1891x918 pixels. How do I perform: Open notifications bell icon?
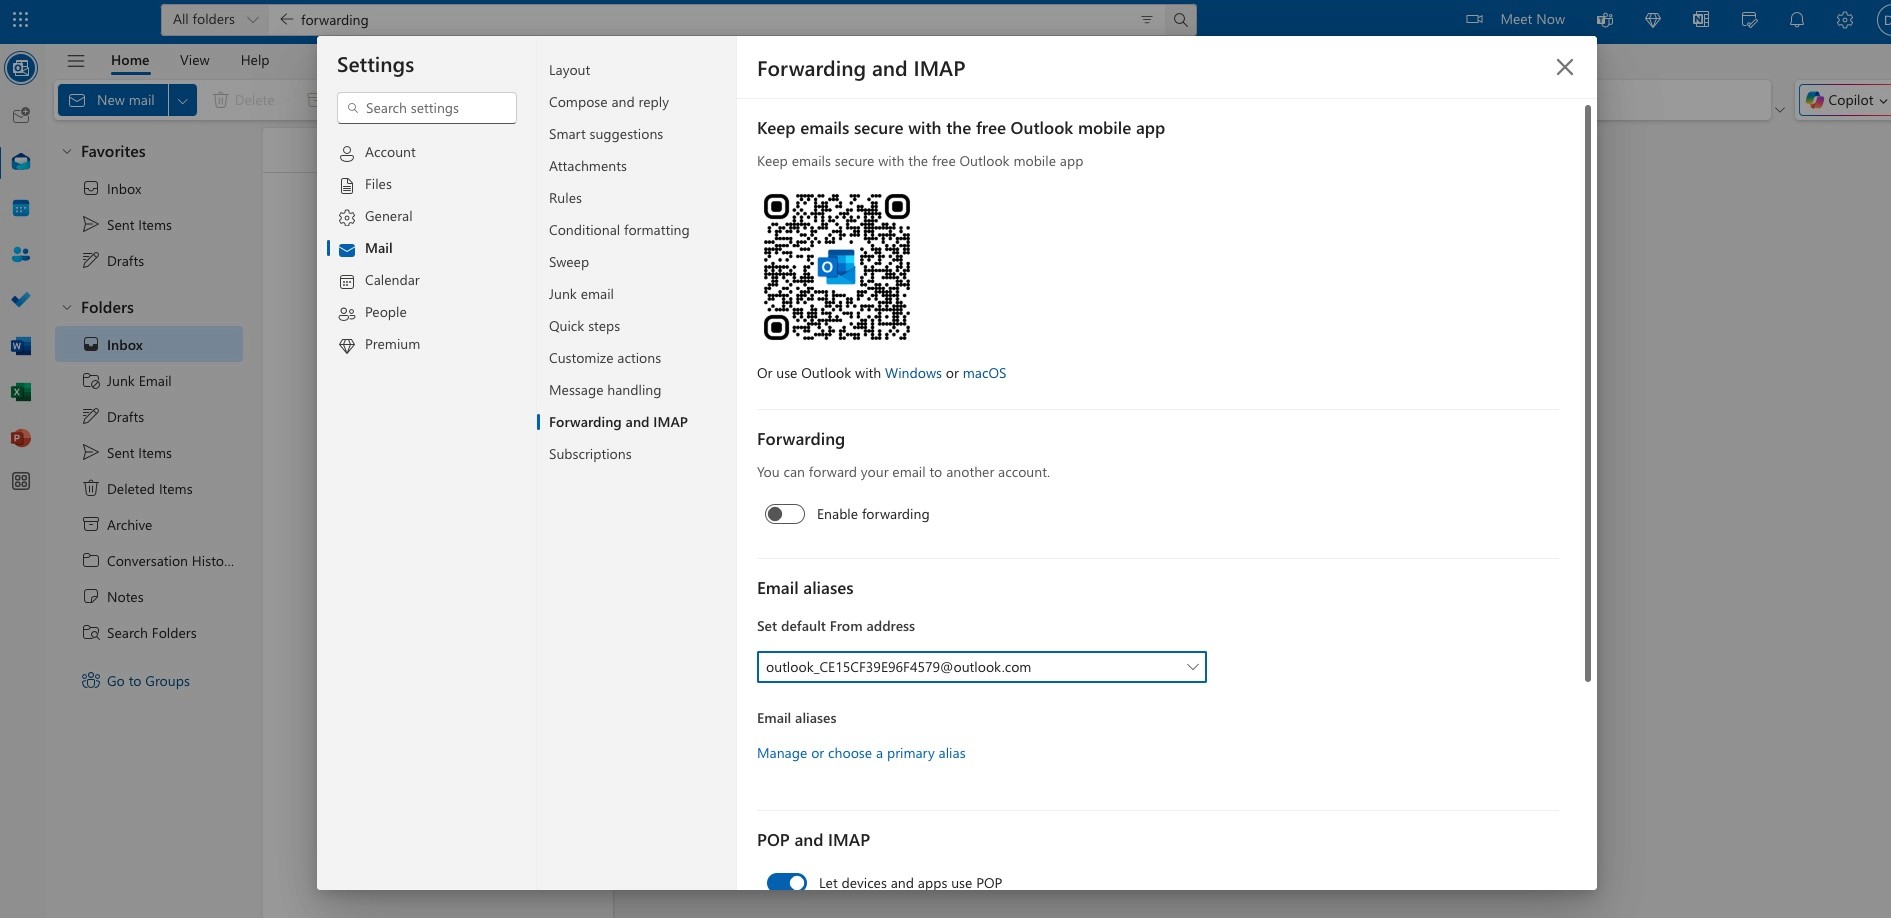pos(1797,19)
